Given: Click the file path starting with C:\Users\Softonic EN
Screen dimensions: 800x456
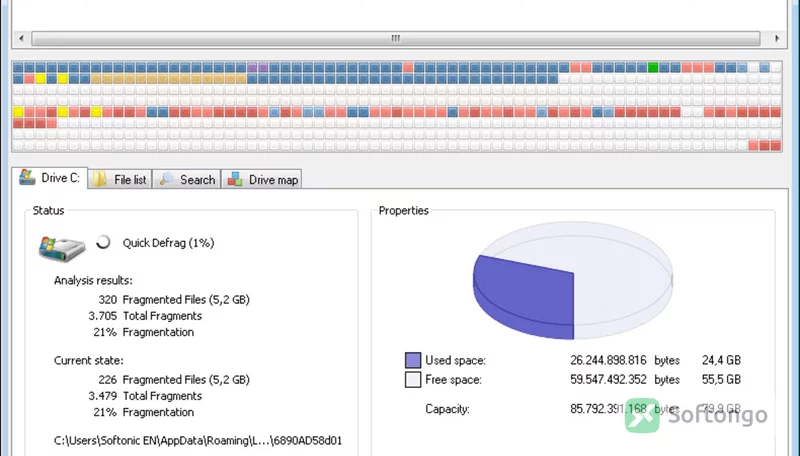Looking at the screenshot, I should click(x=198, y=440).
